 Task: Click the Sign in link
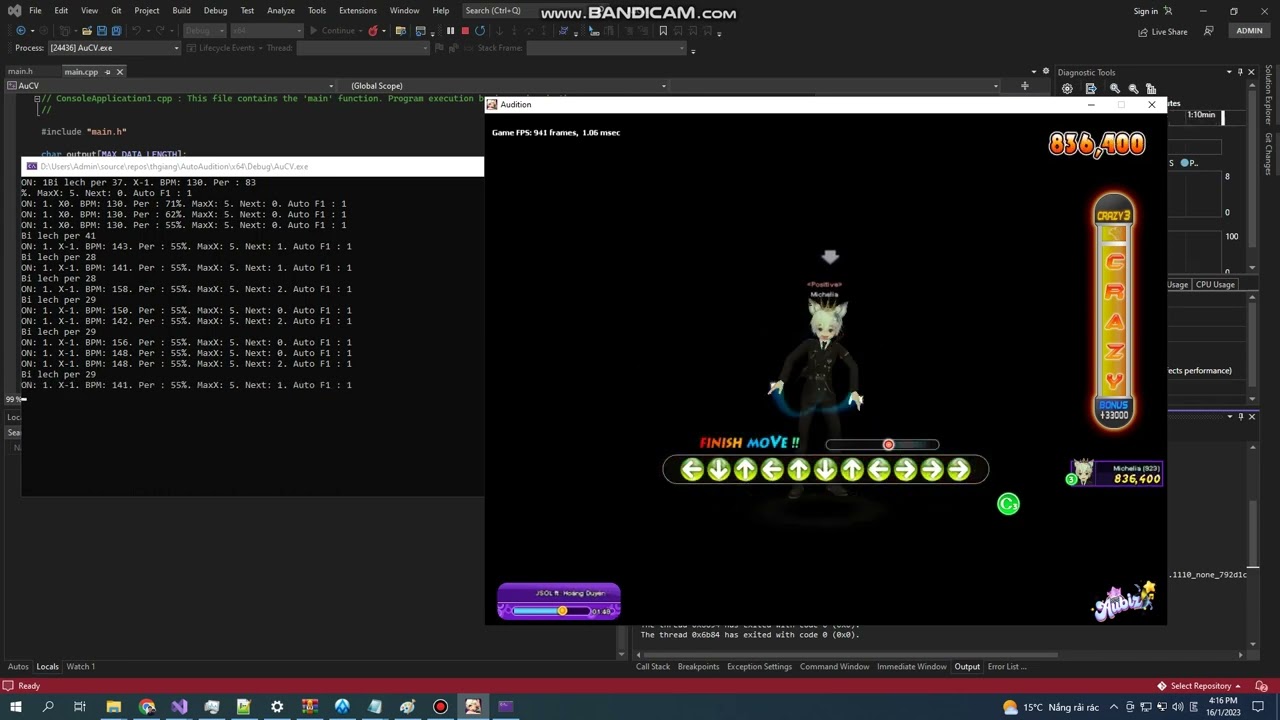[x=1146, y=11]
